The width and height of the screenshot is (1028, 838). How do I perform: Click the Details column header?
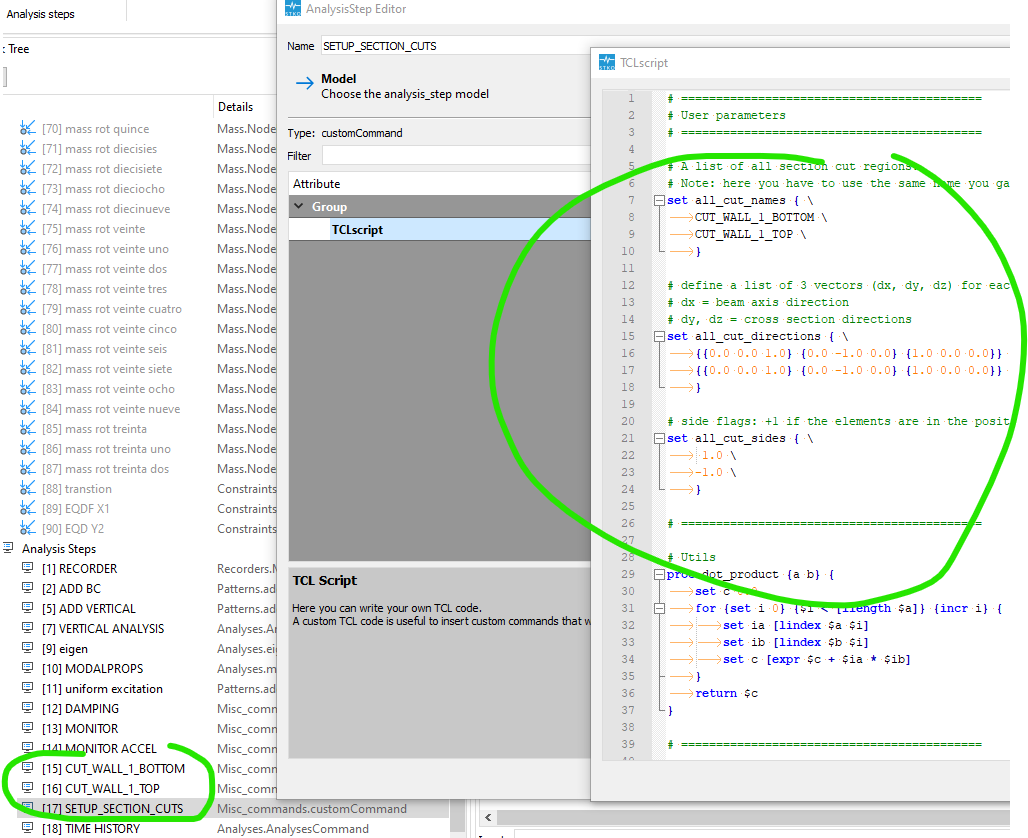click(235, 106)
